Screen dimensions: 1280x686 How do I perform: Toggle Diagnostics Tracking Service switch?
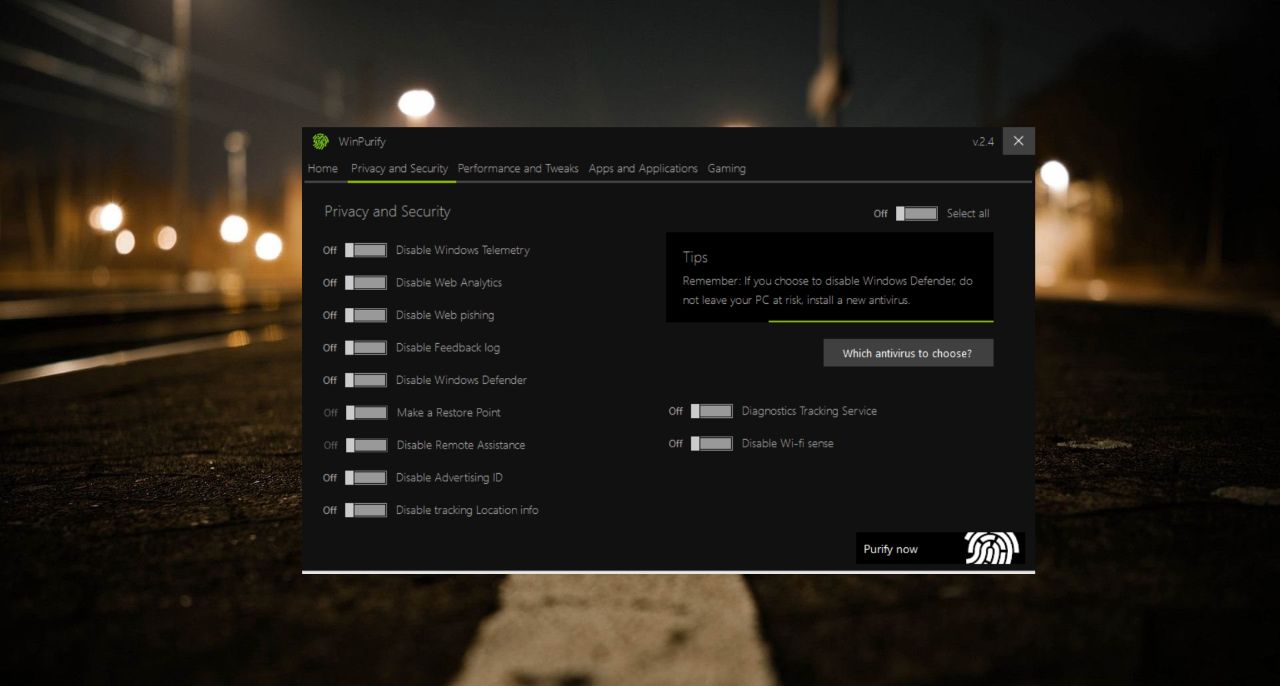712,411
